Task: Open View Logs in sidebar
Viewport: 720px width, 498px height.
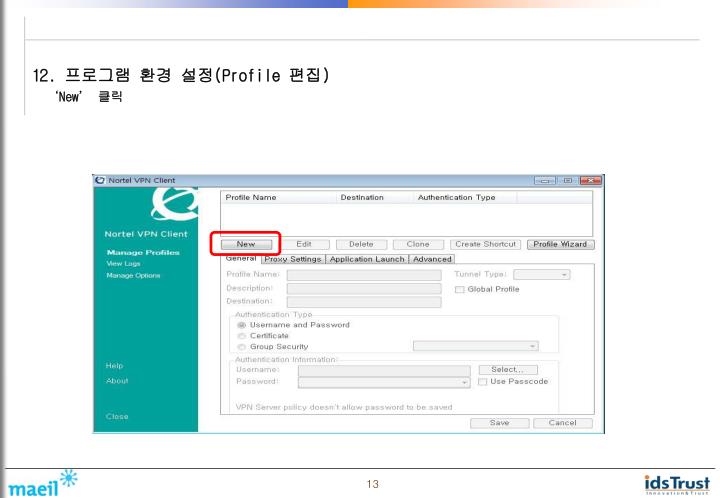Action: [123, 263]
